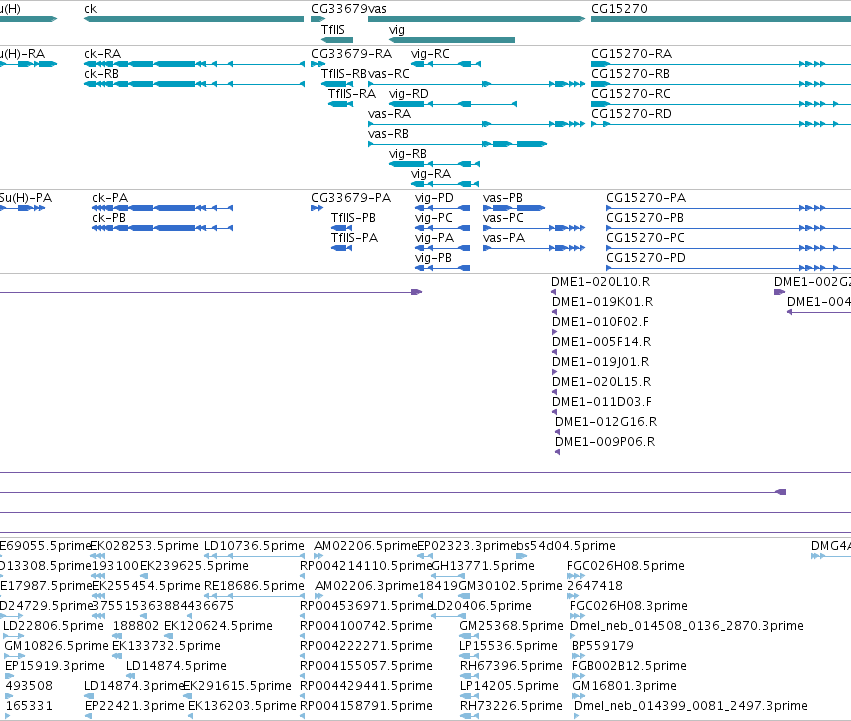Click transcript label 'TfIIS-RA'
The image size is (851, 721).
click(352, 94)
